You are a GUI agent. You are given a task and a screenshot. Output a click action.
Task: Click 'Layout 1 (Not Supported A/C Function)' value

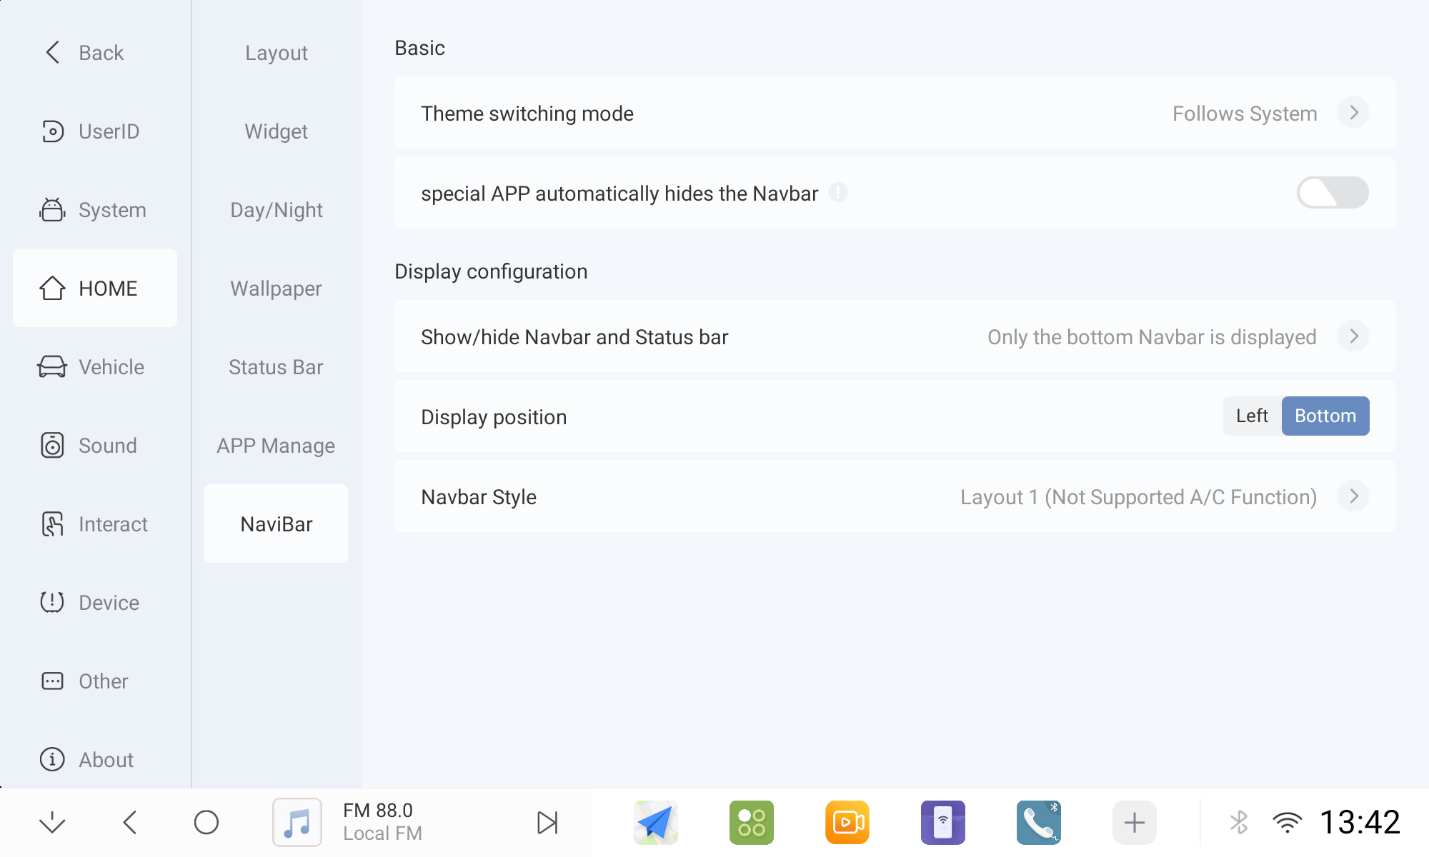[1138, 497]
